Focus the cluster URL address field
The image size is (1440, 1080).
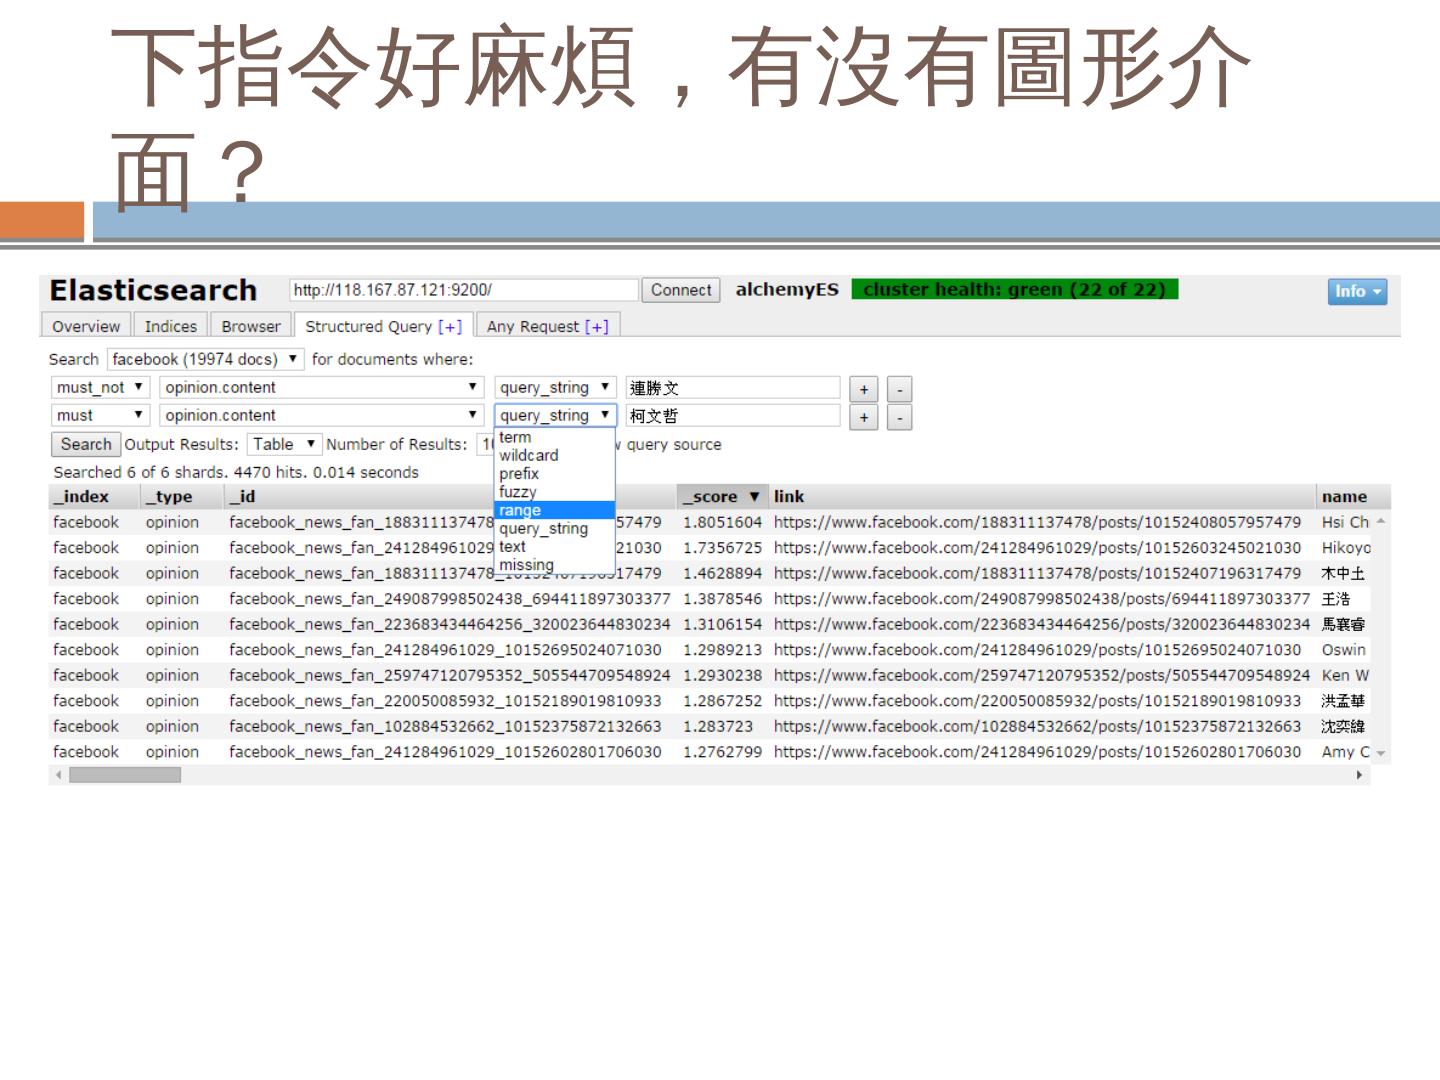click(464, 290)
